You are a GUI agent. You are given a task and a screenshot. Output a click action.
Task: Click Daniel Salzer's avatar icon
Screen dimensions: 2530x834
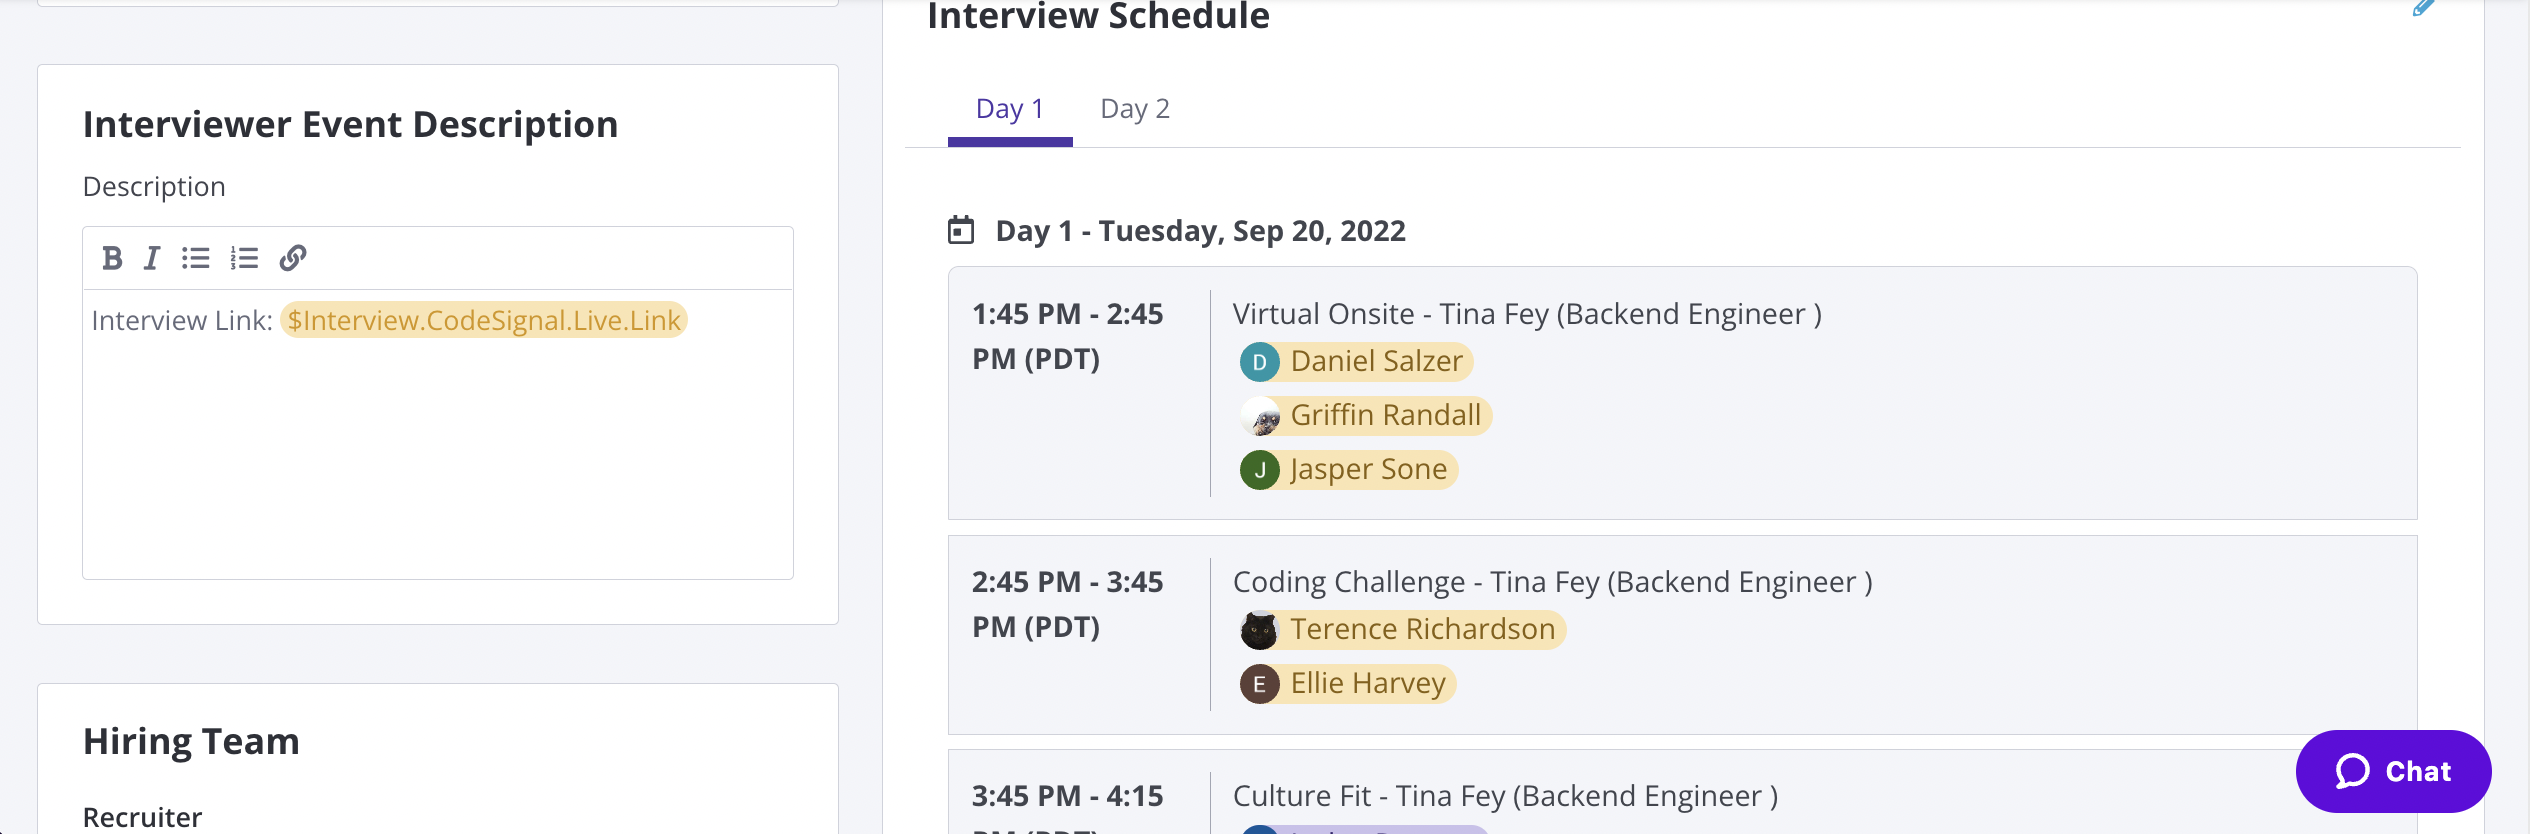[1259, 362]
